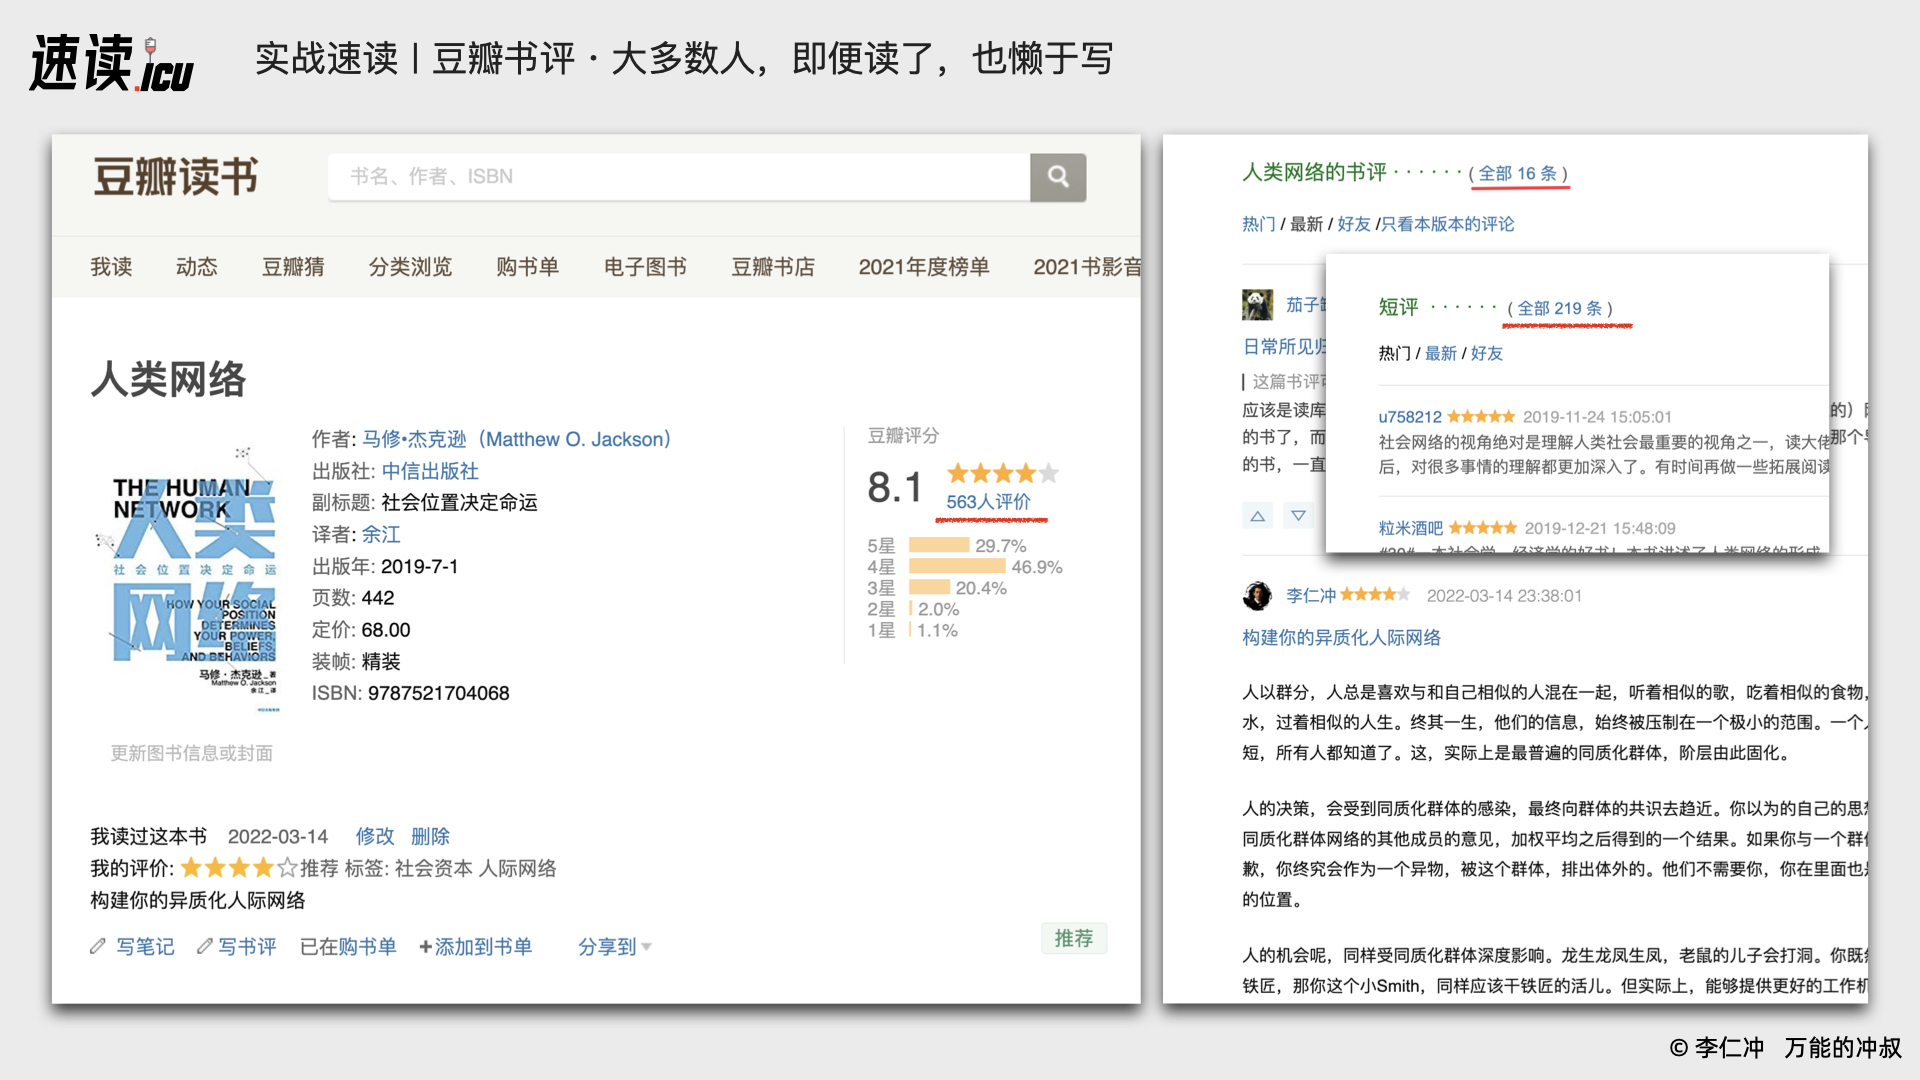Viewport: 1920px width, 1080px height.
Task: Open 电子图书 in navigation
Action: click(645, 267)
